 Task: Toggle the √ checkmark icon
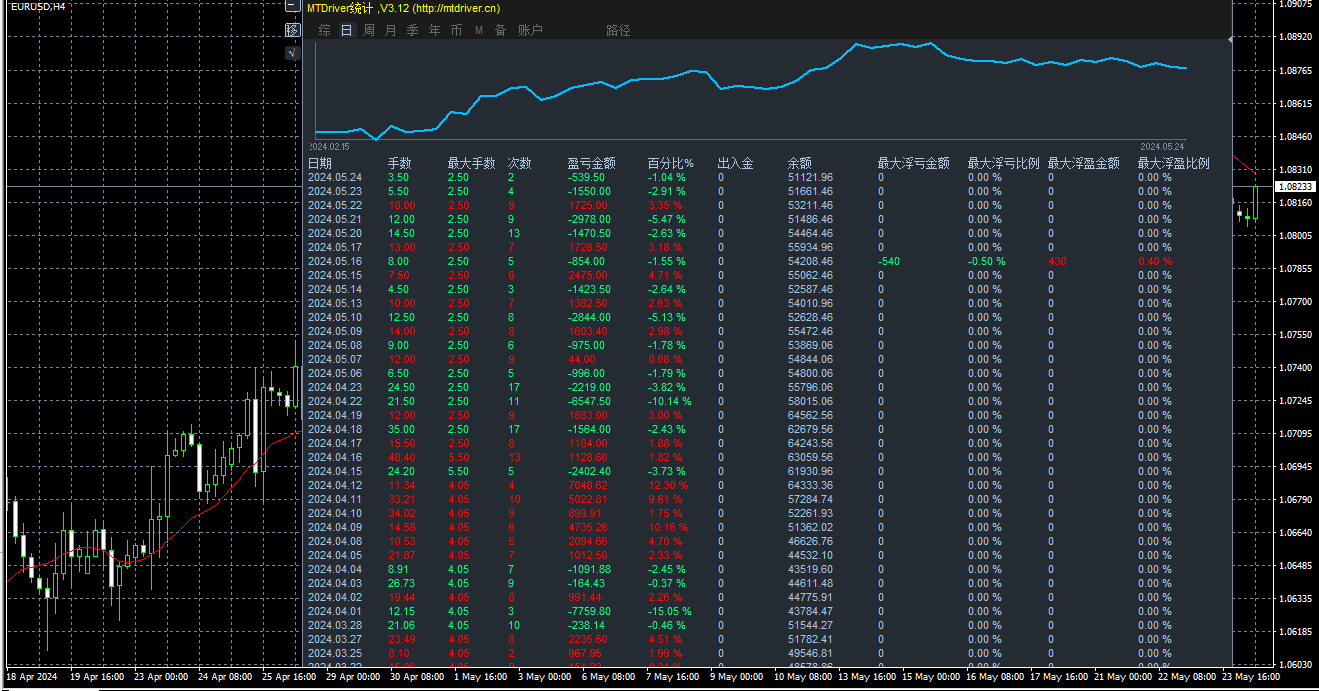point(292,53)
